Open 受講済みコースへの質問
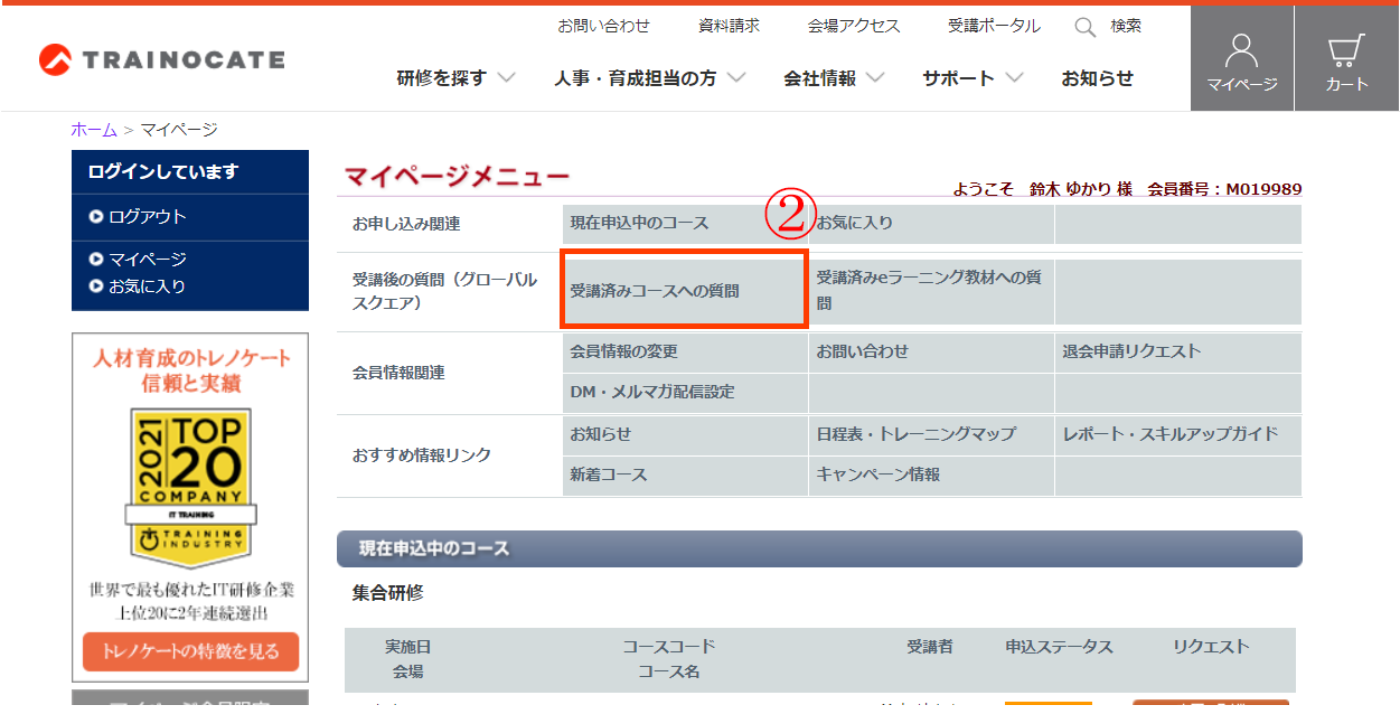The width and height of the screenshot is (1400, 706). tap(685, 292)
